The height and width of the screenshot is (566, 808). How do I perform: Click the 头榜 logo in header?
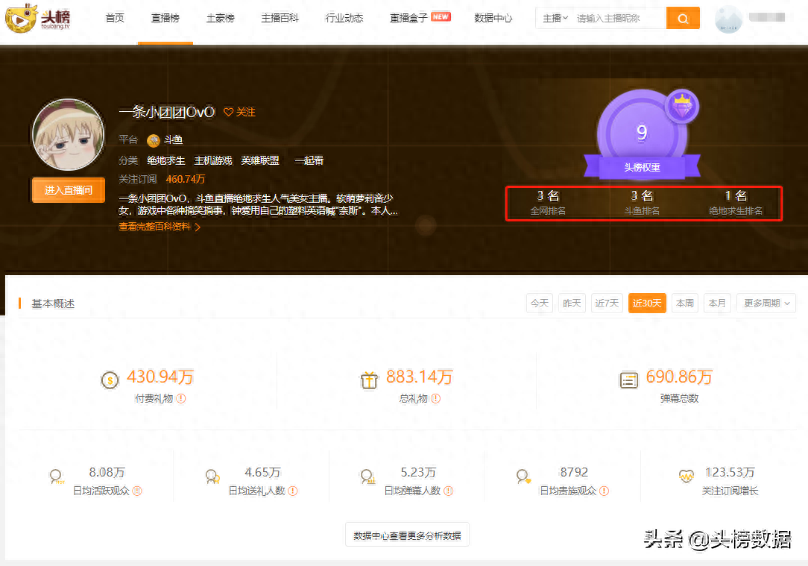tap(39, 19)
